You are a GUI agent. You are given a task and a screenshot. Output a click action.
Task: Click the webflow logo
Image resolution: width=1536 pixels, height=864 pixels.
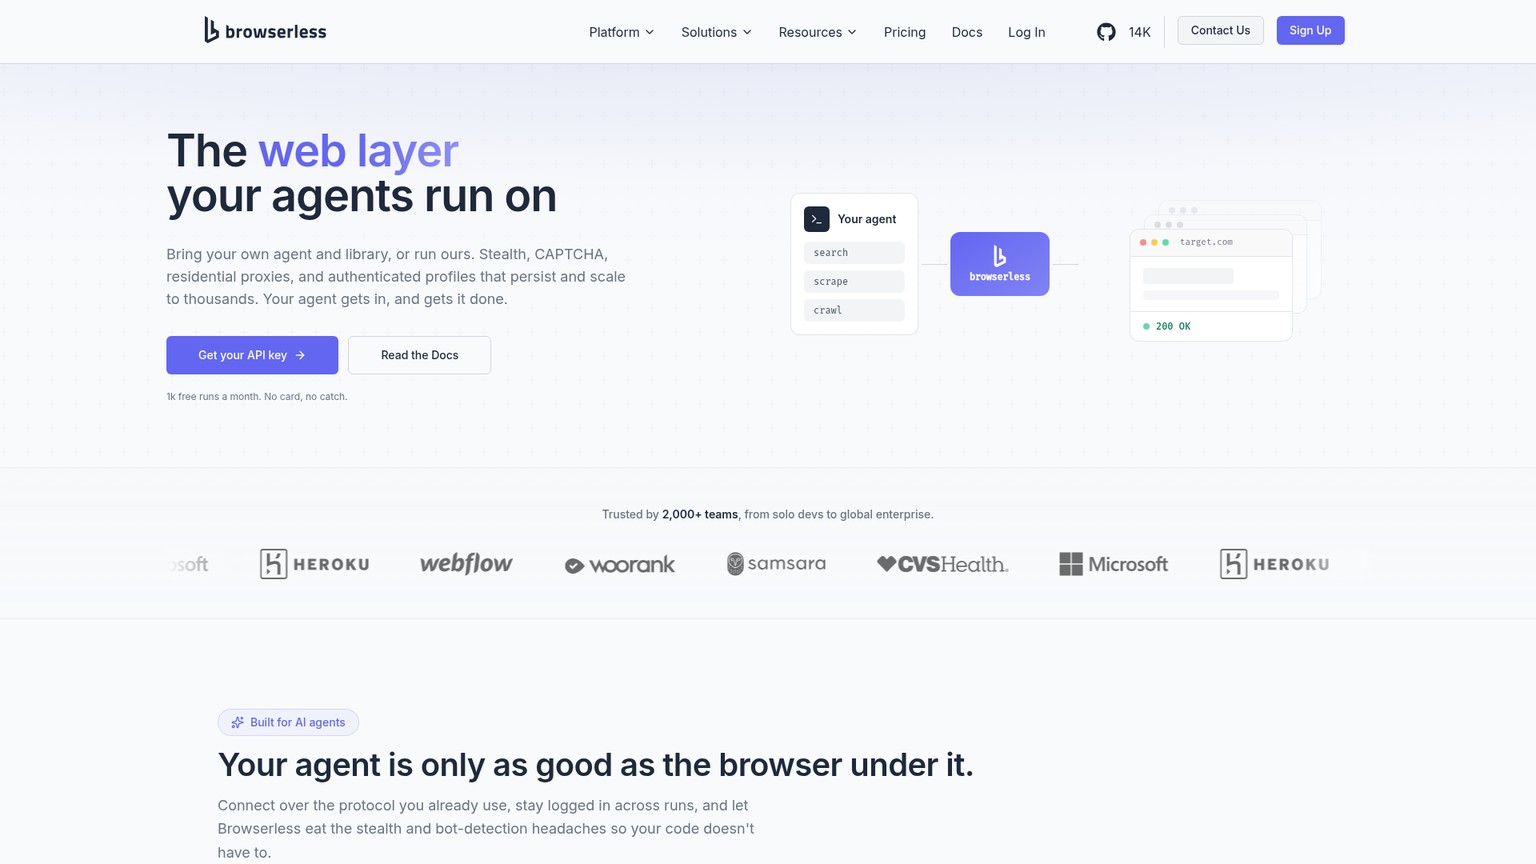[466, 564]
